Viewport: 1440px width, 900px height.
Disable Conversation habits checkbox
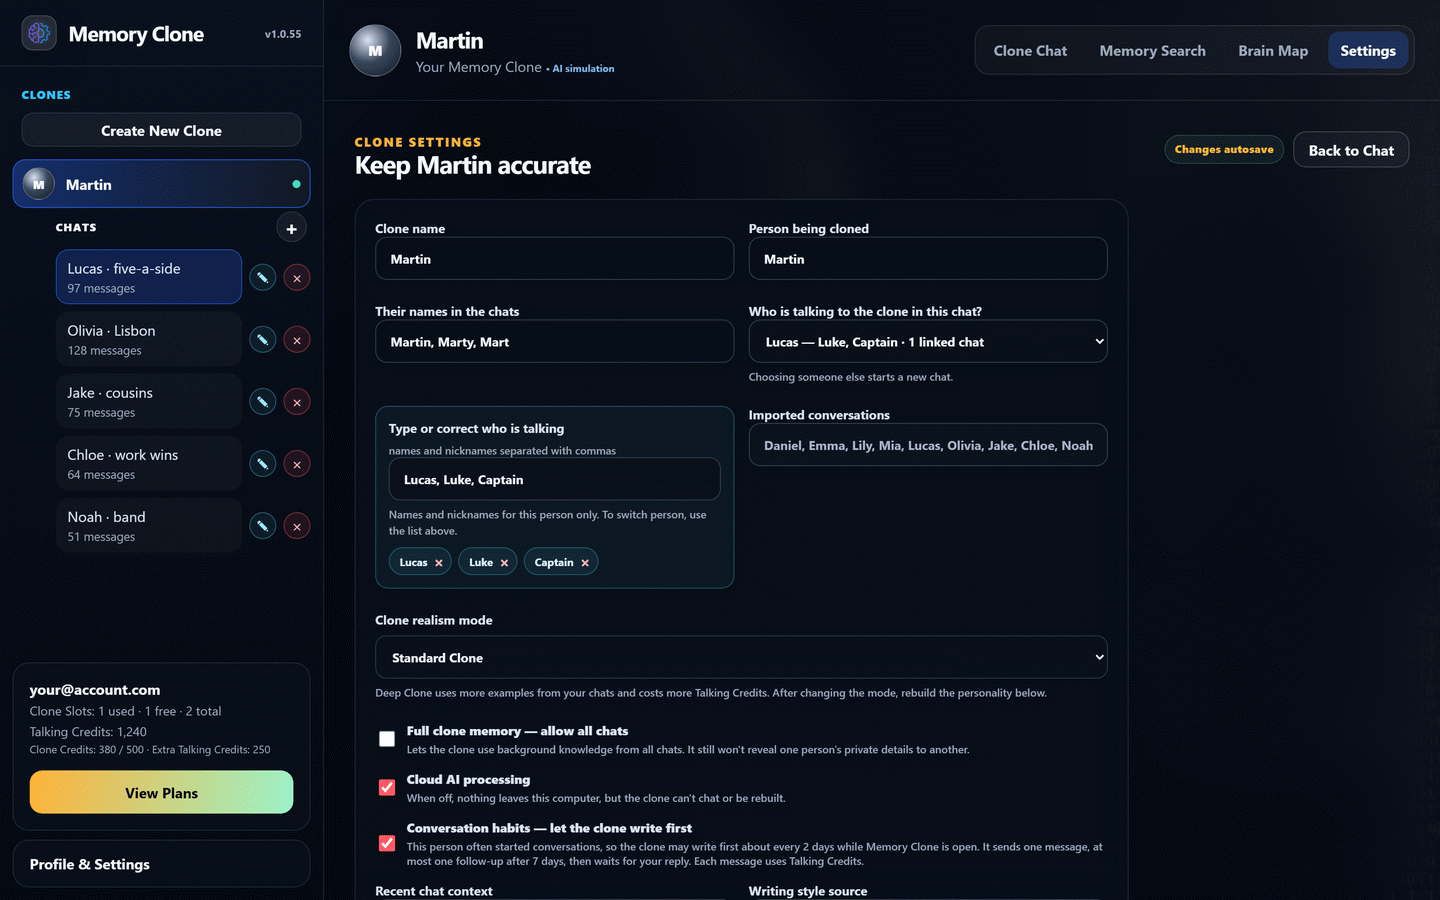pos(387,843)
